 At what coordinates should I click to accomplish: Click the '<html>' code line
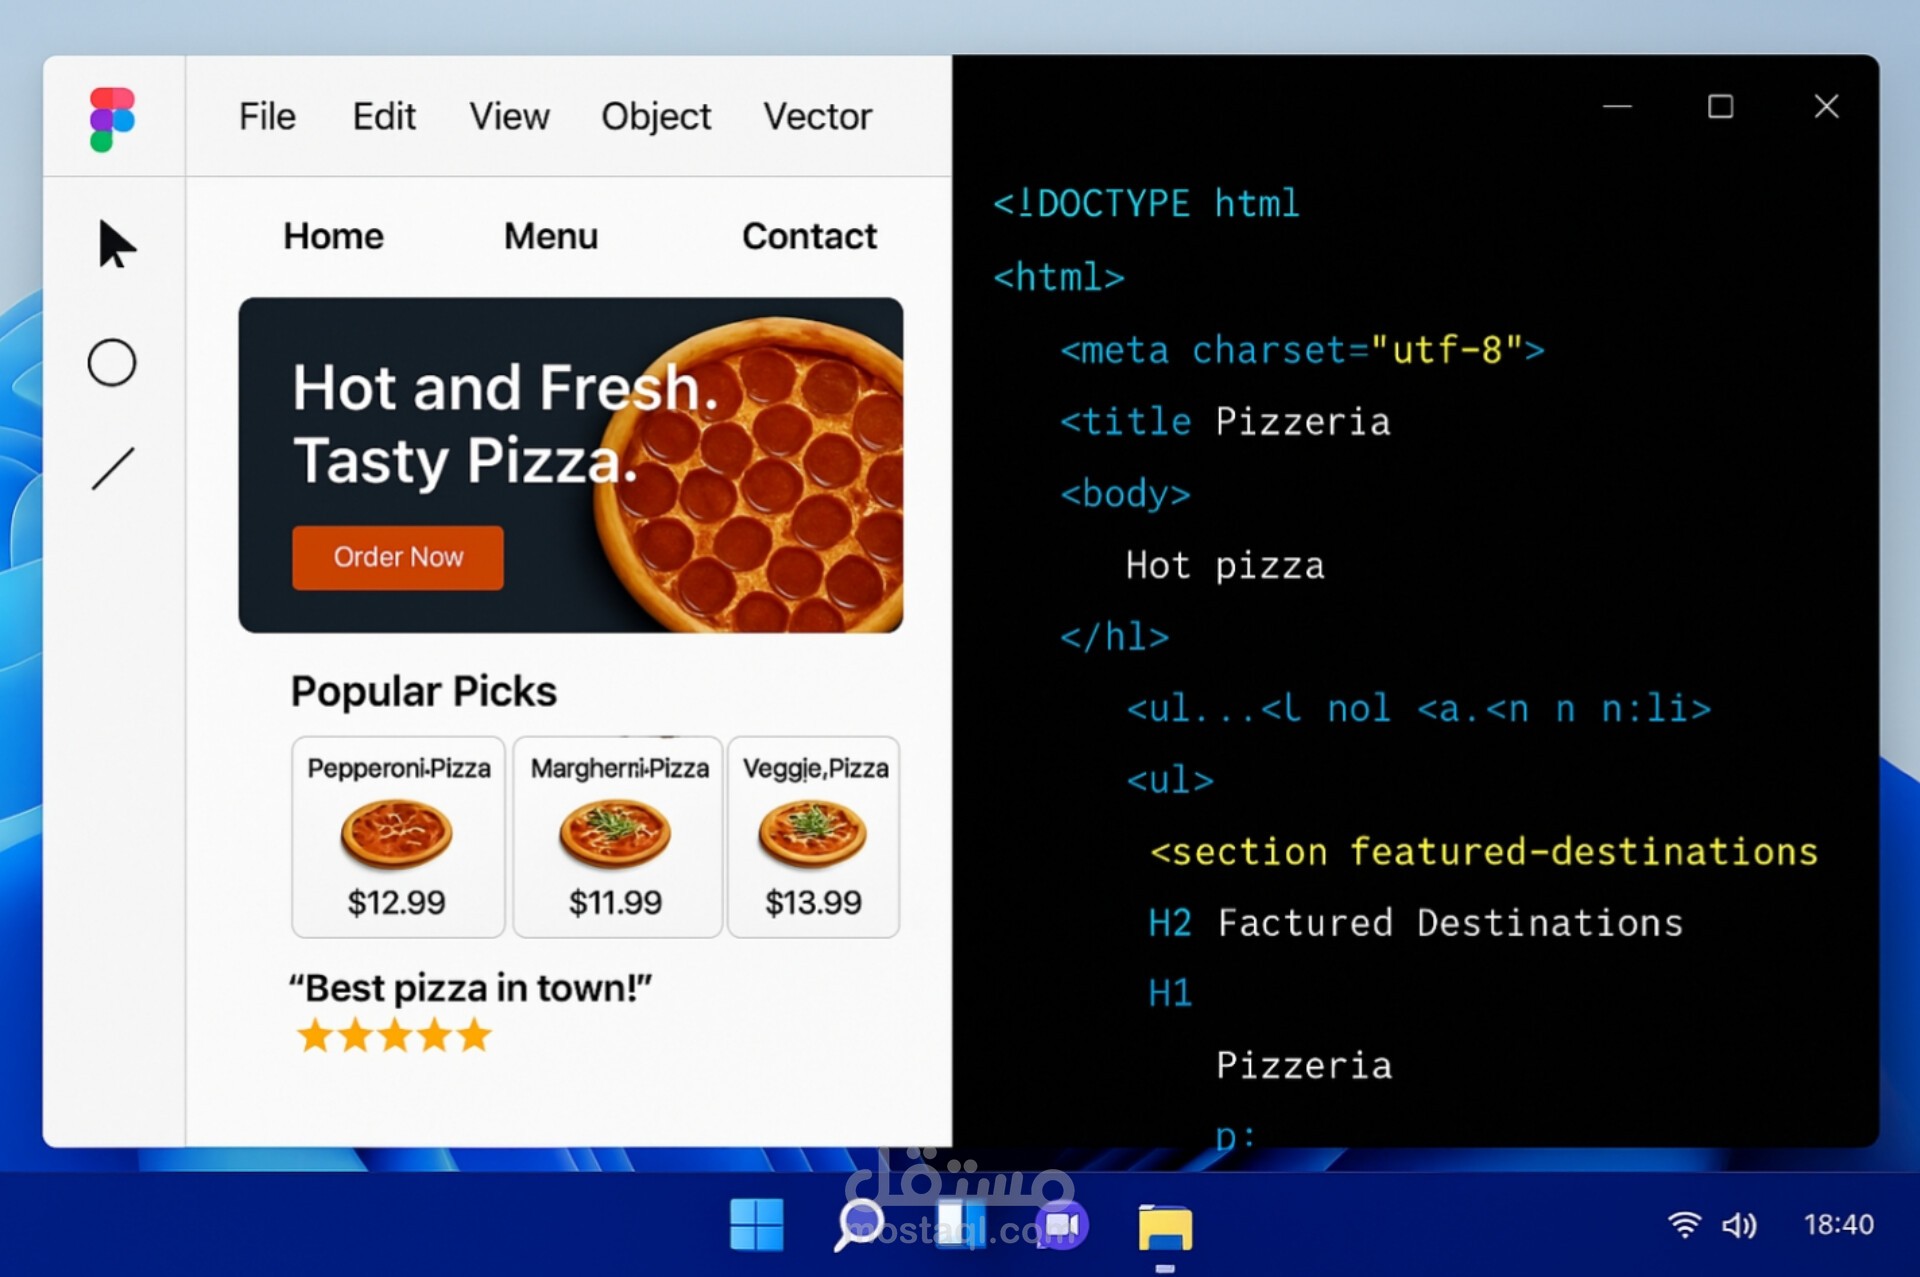coord(1059,277)
